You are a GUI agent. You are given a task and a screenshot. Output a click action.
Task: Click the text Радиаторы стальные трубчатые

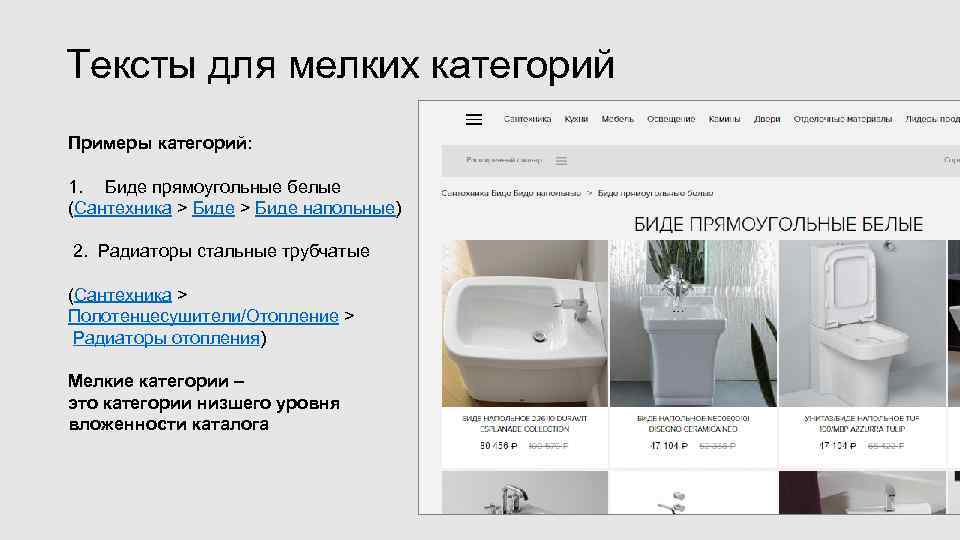(233, 251)
